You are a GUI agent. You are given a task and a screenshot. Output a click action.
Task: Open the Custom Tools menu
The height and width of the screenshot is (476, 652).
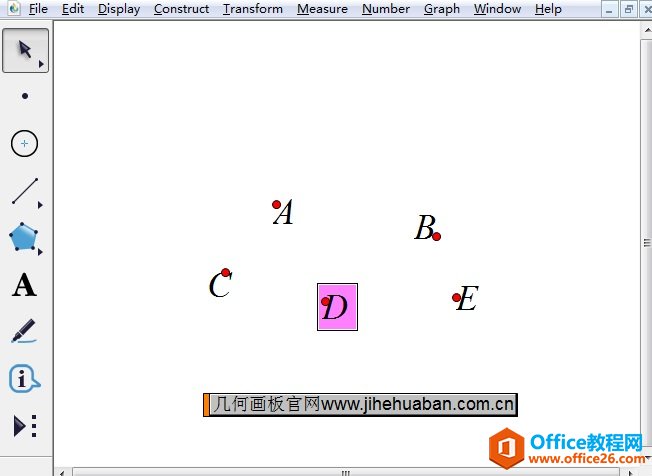[x=25, y=426]
